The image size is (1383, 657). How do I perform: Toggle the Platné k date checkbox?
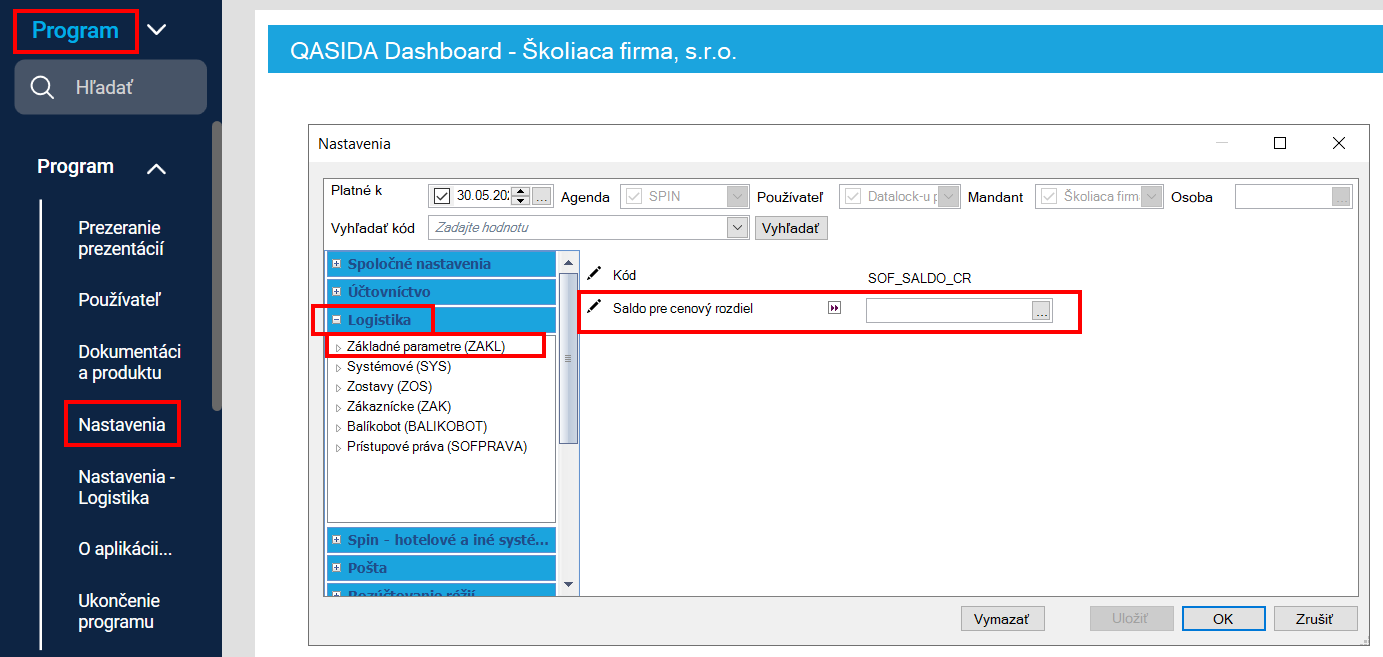(x=442, y=196)
